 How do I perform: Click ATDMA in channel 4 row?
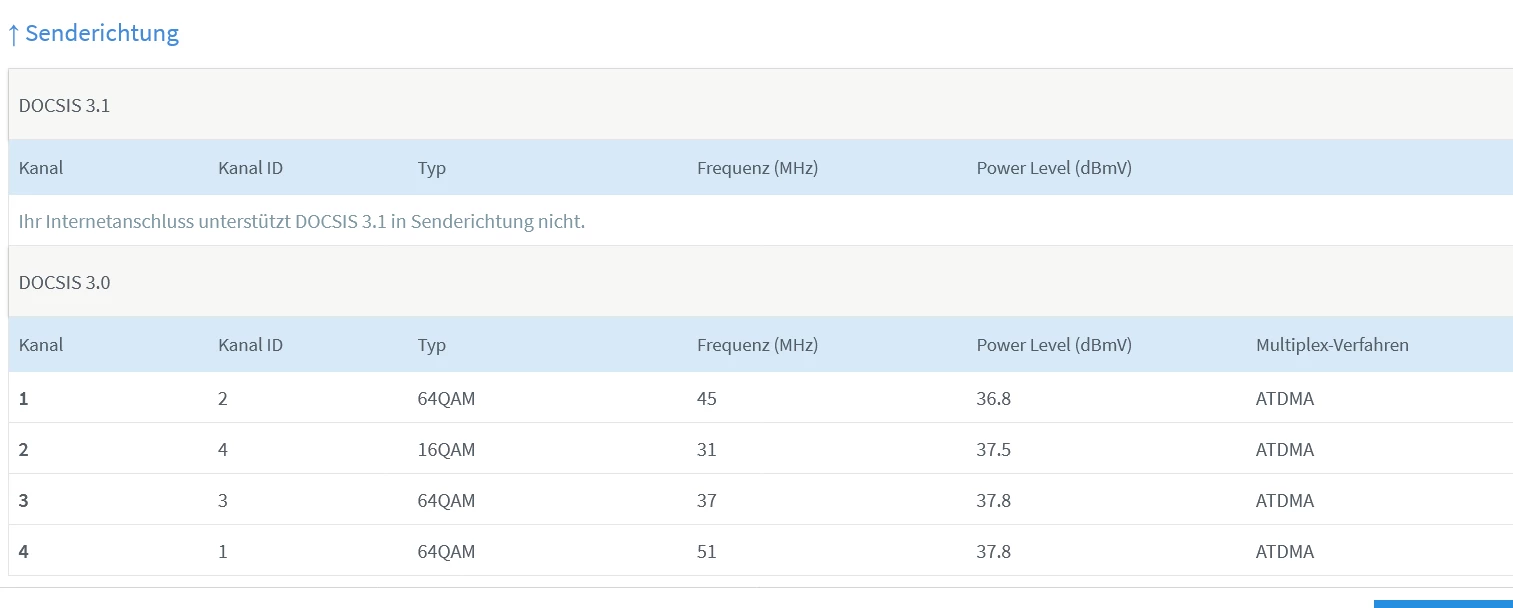(x=1285, y=552)
